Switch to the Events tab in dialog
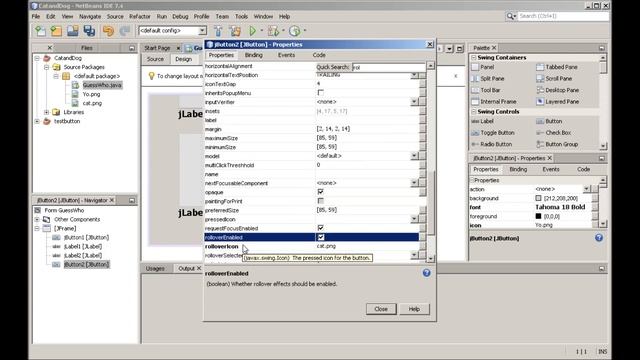Image resolution: width=640 pixels, height=360 pixels. [286, 55]
